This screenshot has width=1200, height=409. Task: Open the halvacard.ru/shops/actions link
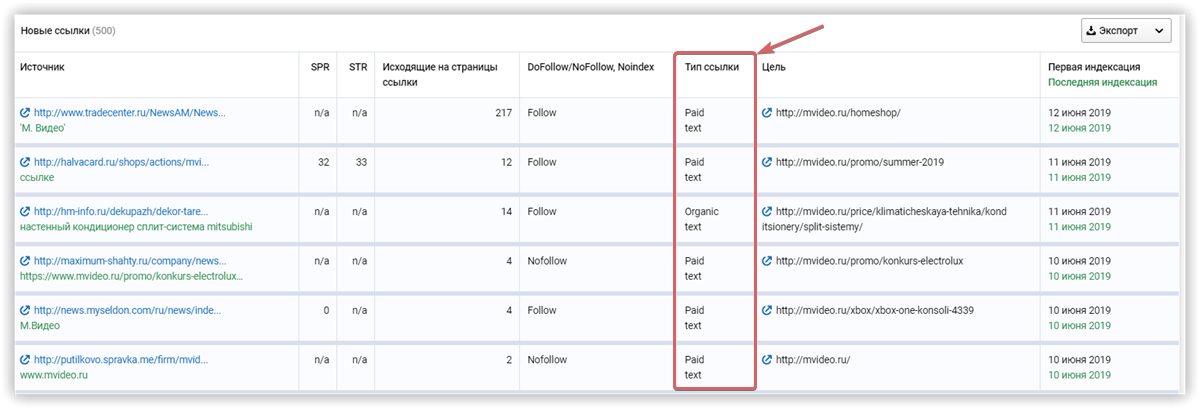[x=122, y=162]
